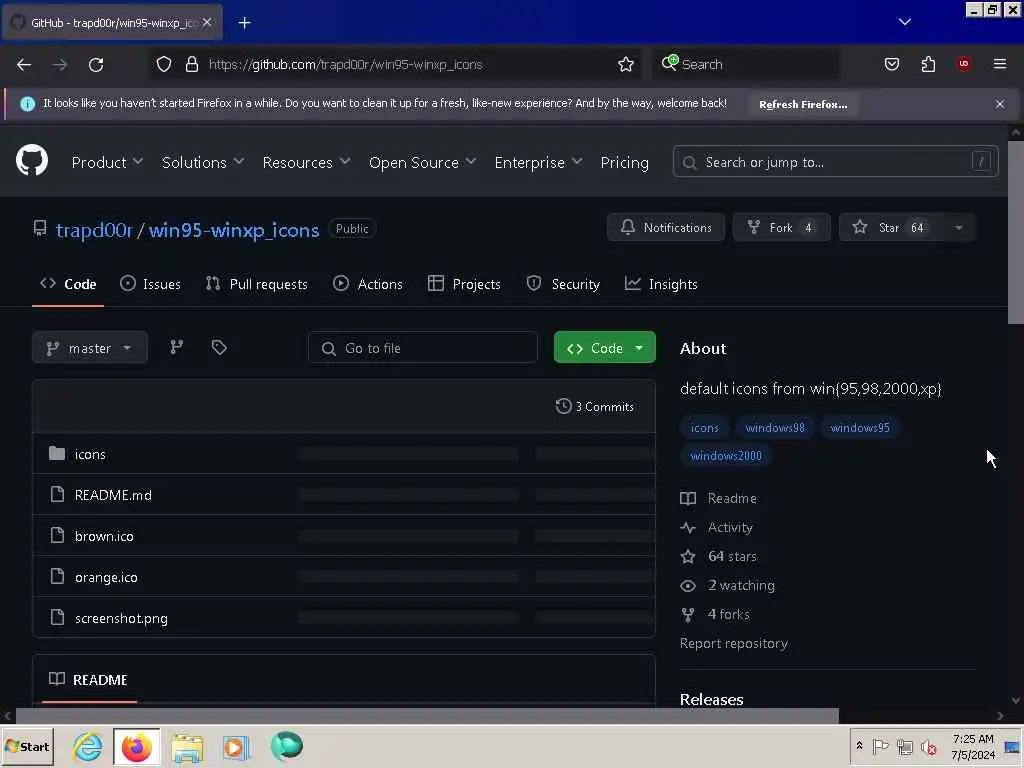Viewport: 1024px width, 768px height.
Task: Click Report repository link
Action: [x=733, y=643]
